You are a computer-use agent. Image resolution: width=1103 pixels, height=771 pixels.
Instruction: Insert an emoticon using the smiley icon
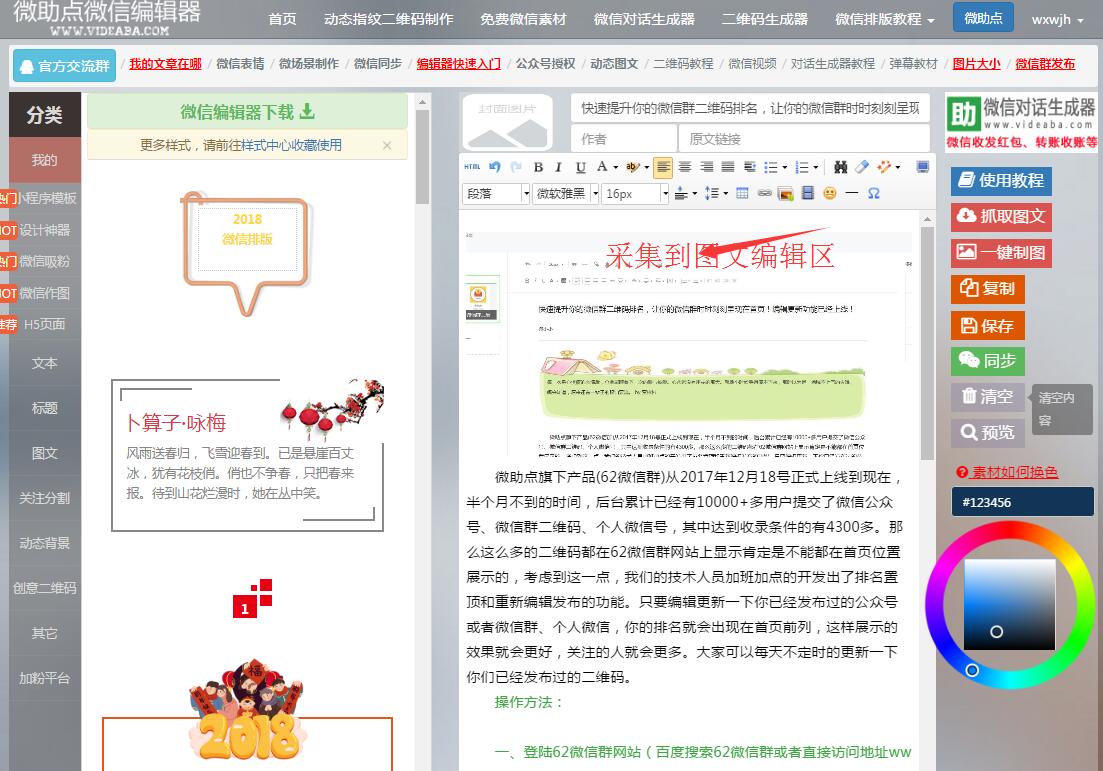pos(829,193)
